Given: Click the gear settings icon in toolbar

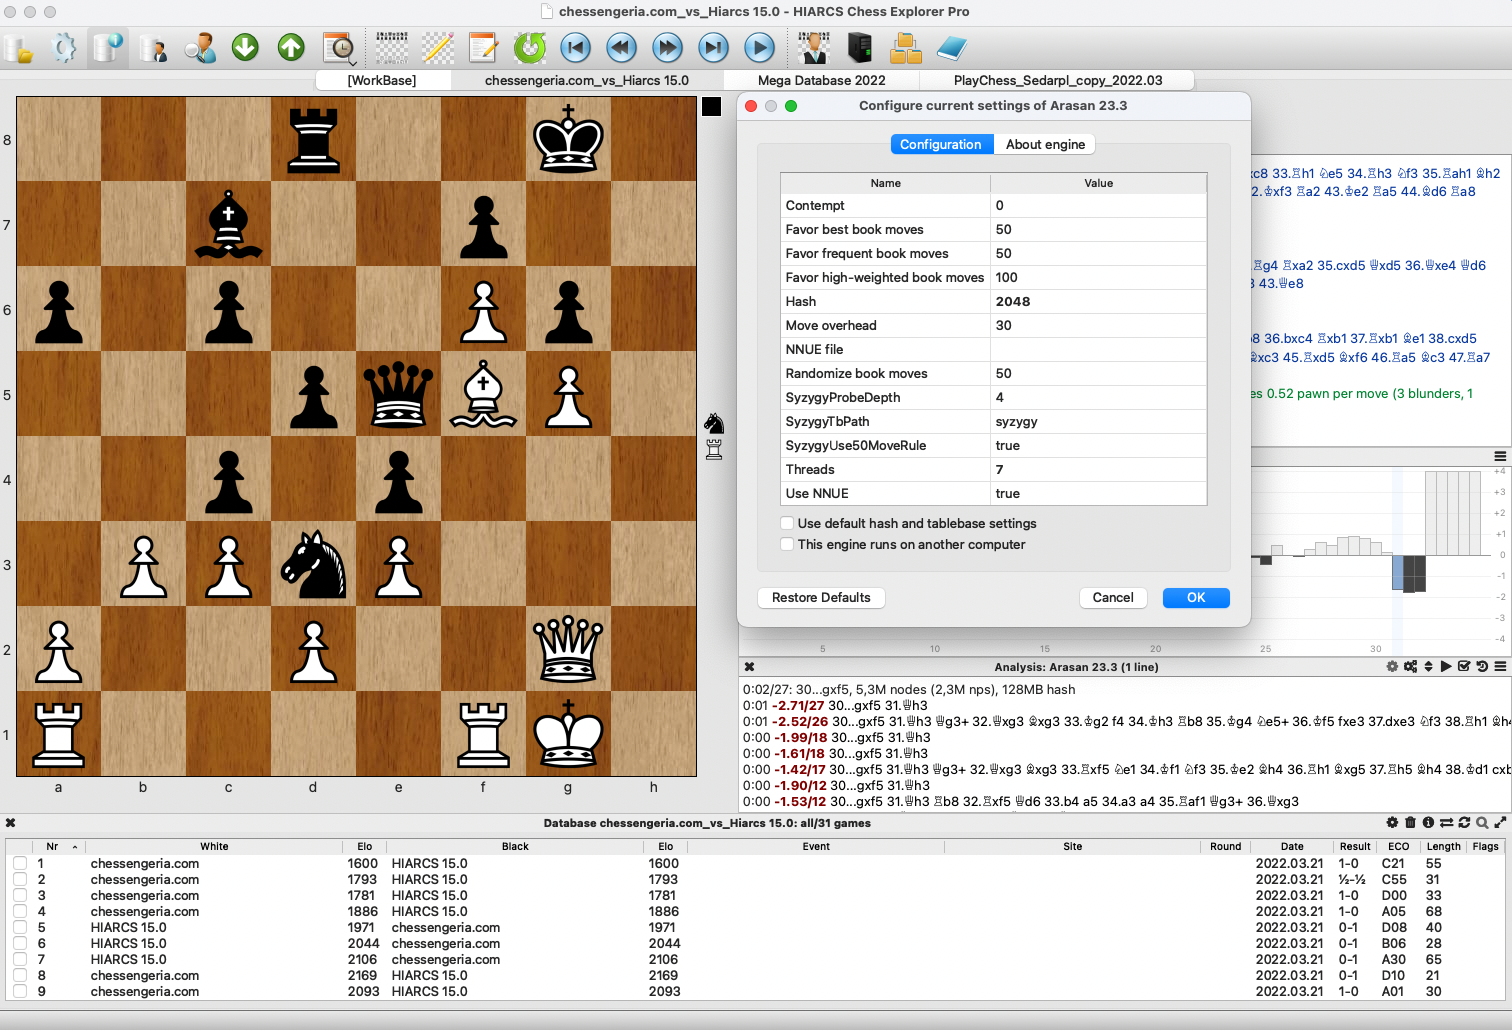Looking at the screenshot, I should click(64, 48).
